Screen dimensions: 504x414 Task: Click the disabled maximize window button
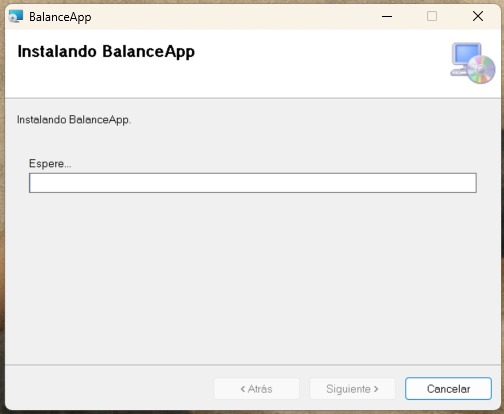(432, 16)
